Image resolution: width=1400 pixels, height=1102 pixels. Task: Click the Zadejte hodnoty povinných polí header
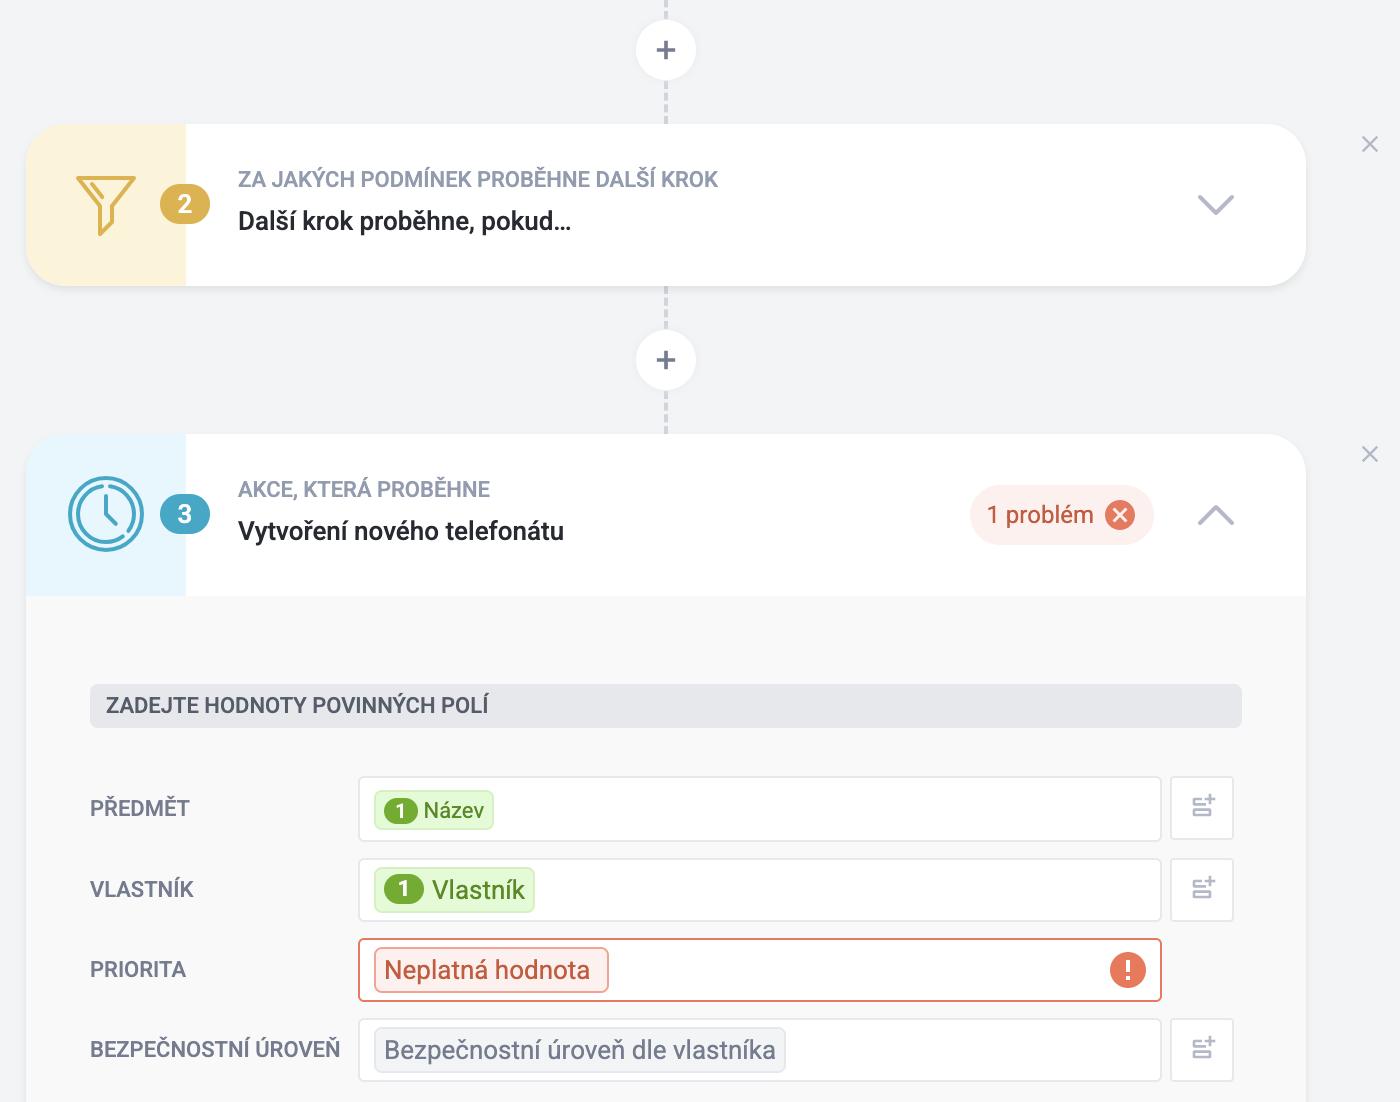(666, 706)
